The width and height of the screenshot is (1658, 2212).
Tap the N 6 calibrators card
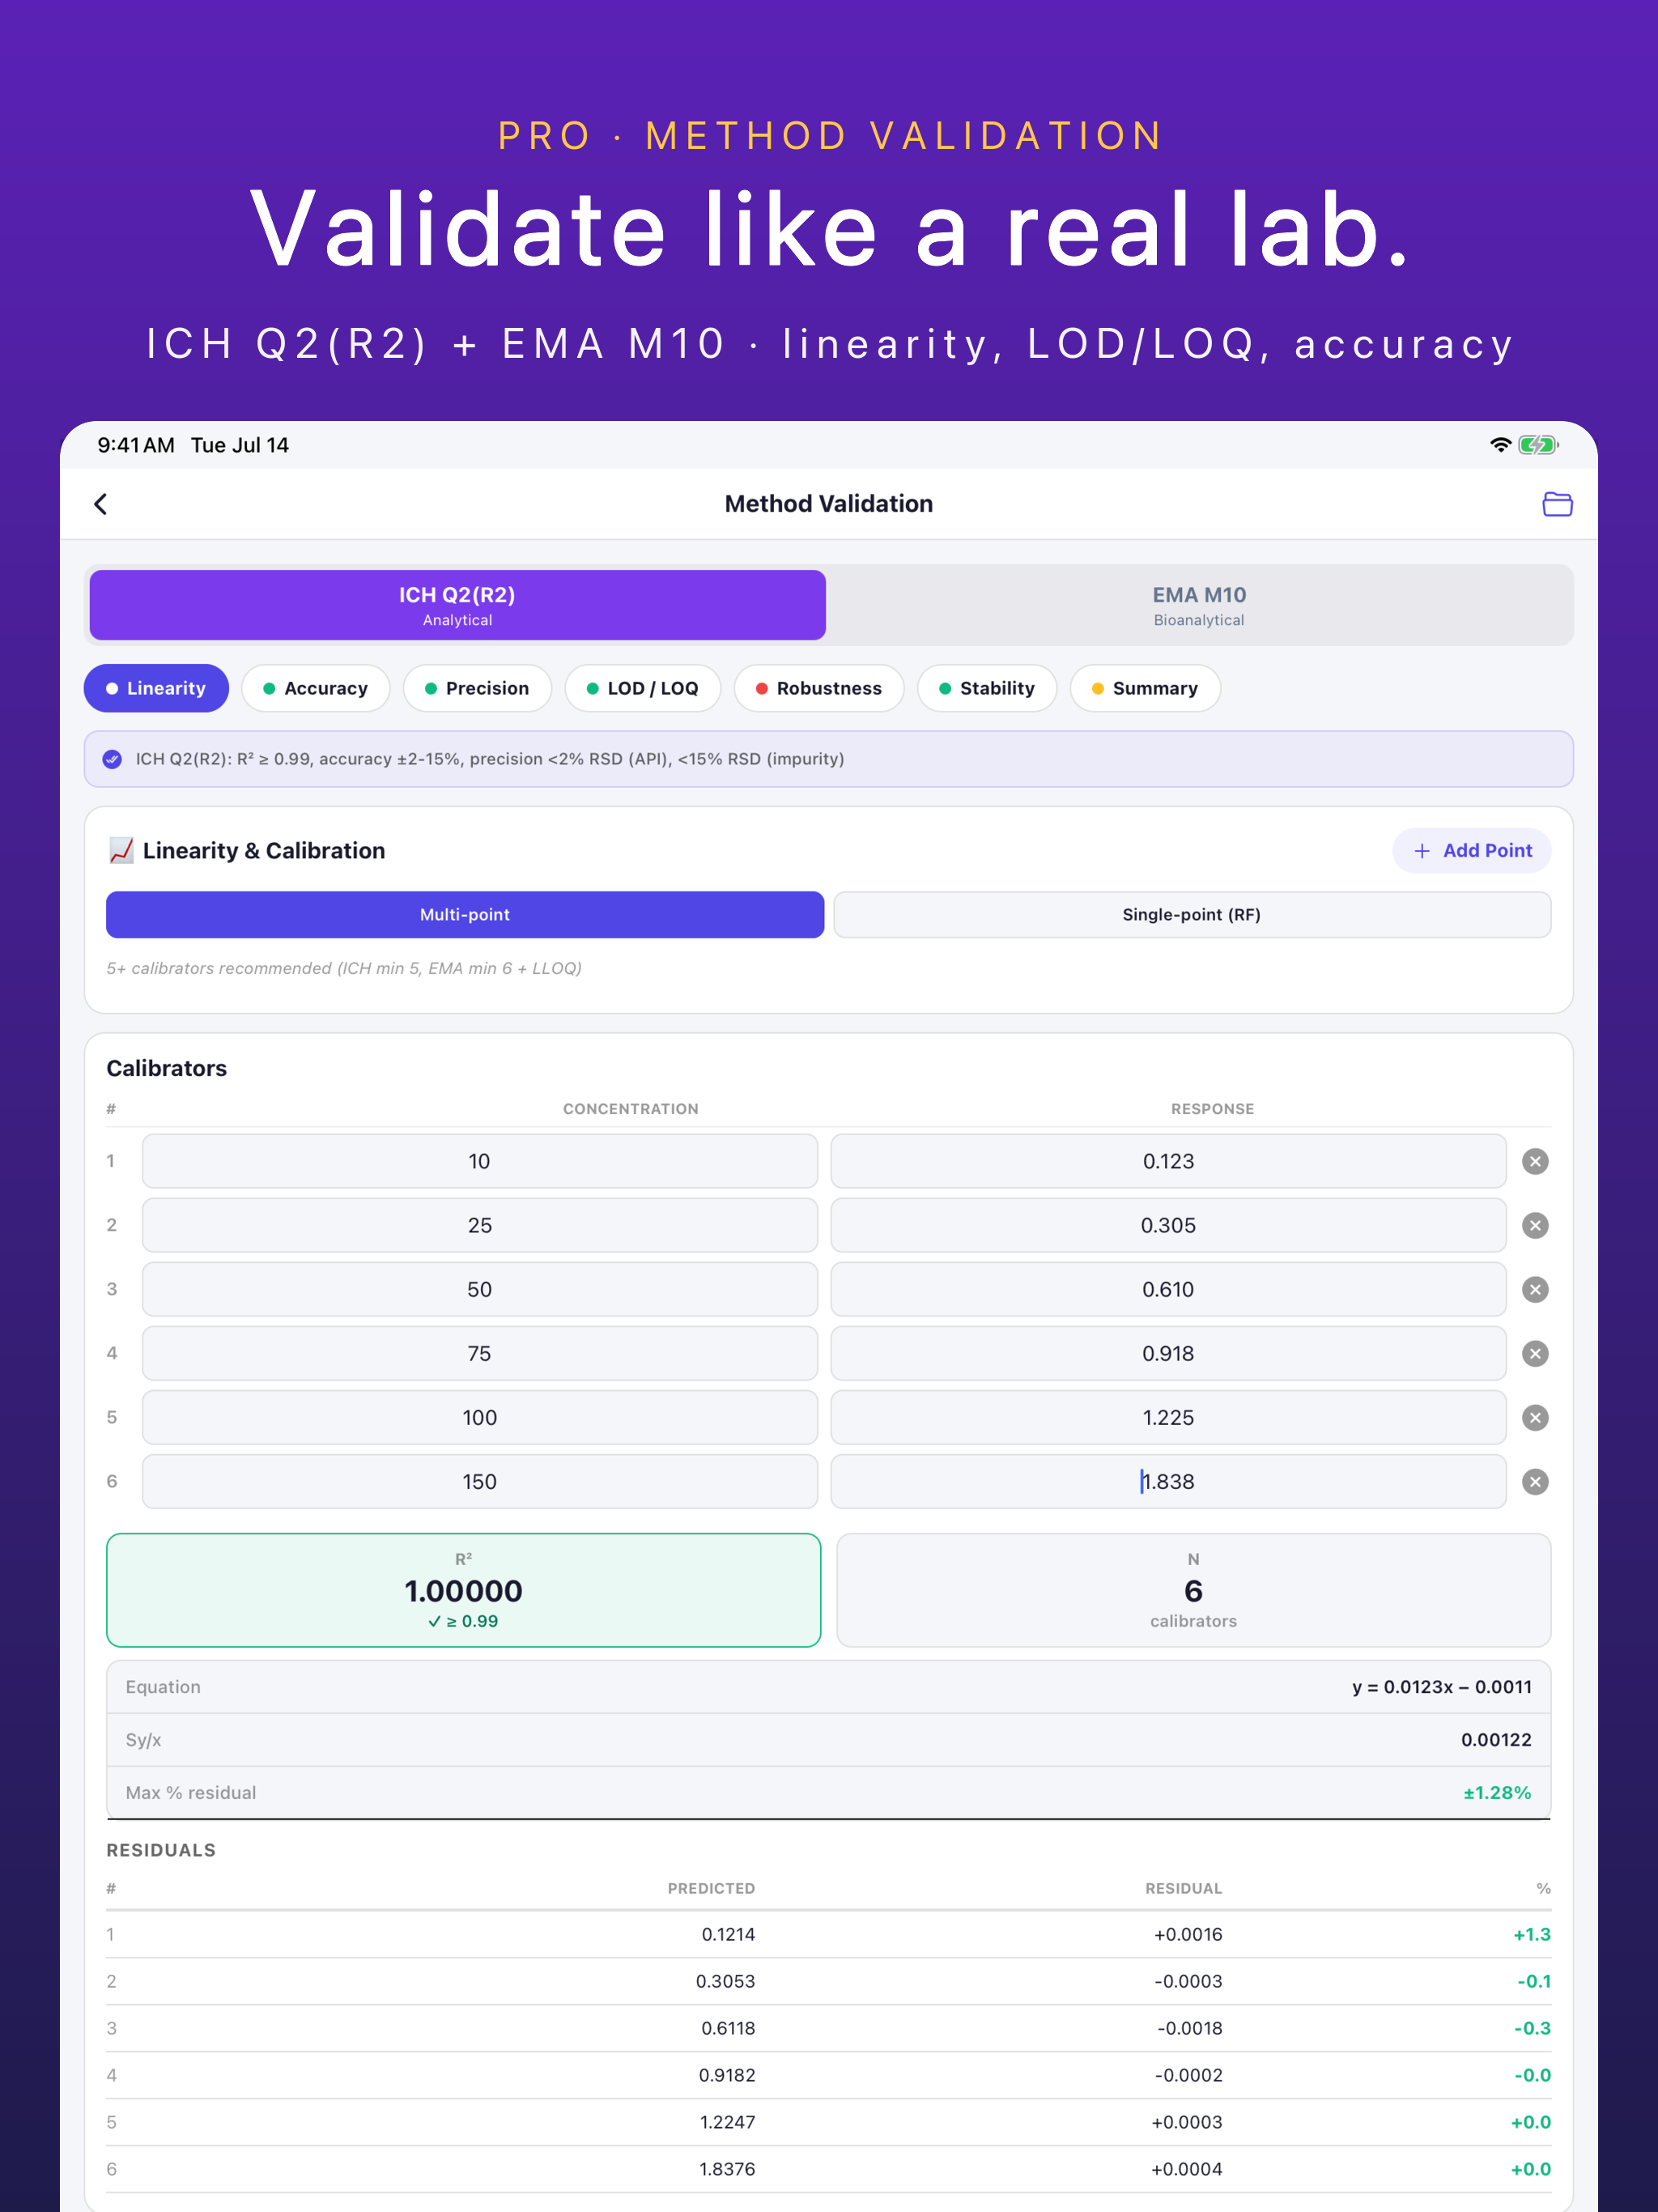(1193, 1590)
